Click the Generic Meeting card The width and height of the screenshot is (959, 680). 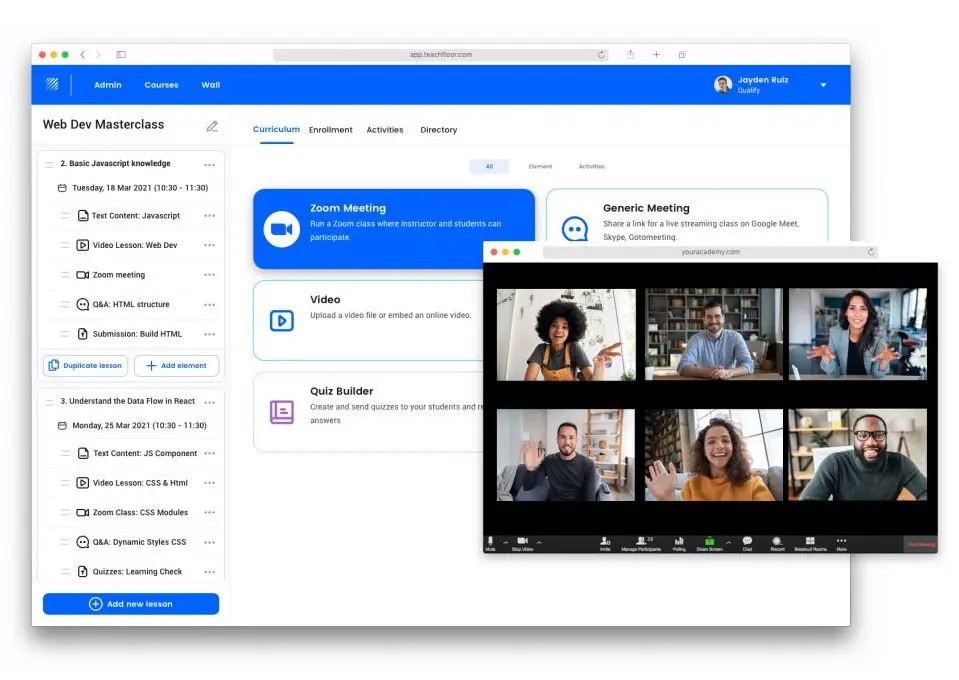687,215
